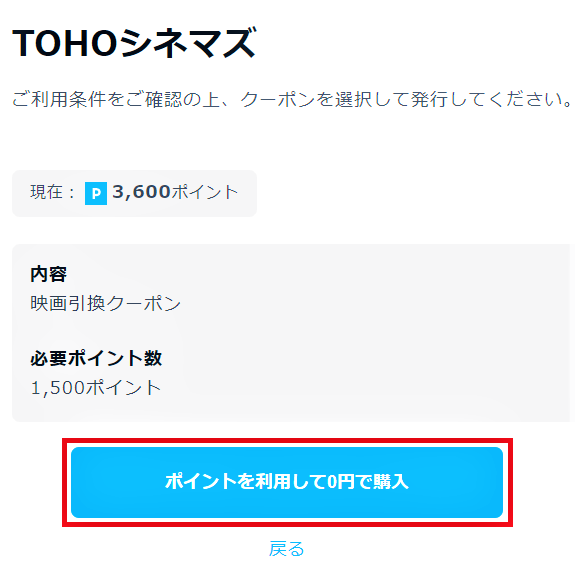The width and height of the screenshot is (575, 573).
Task: Click the gray coupon details panel
Action: pos(293,333)
